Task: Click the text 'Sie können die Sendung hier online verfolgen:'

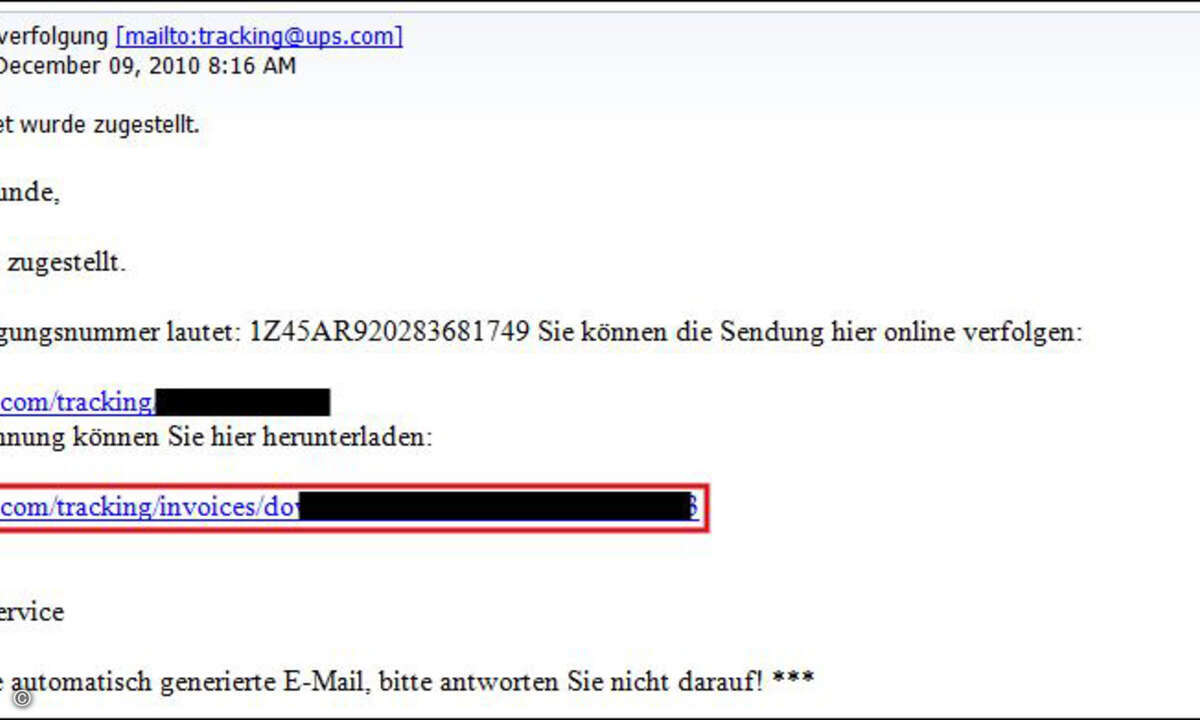Action: click(811, 333)
